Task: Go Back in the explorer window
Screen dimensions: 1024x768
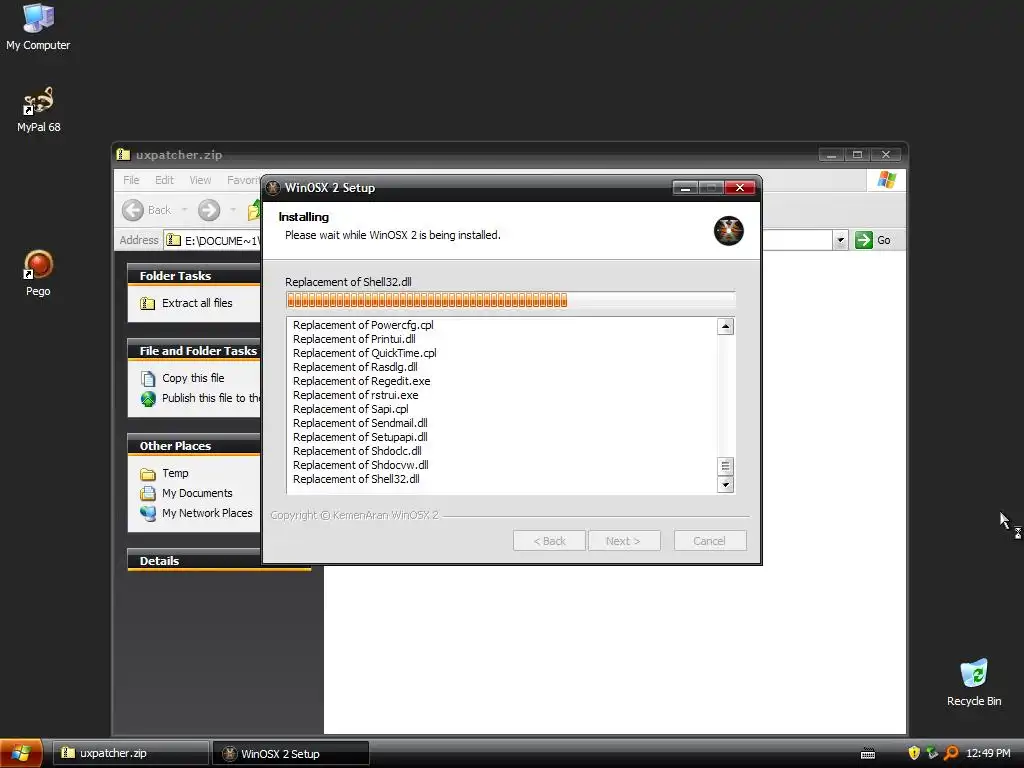Action: tap(147, 210)
